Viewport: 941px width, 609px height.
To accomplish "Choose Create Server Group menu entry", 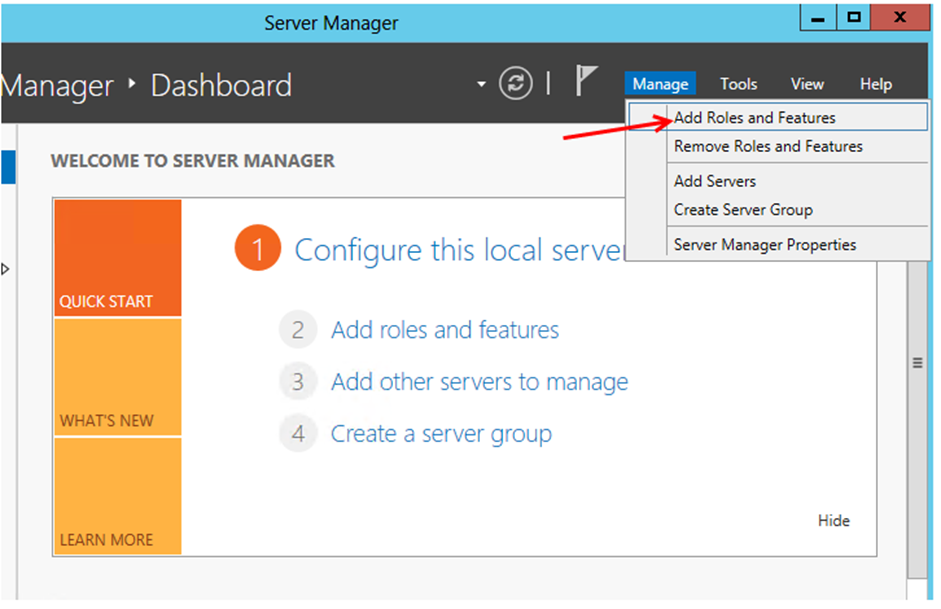I will click(x=778, y=210).
